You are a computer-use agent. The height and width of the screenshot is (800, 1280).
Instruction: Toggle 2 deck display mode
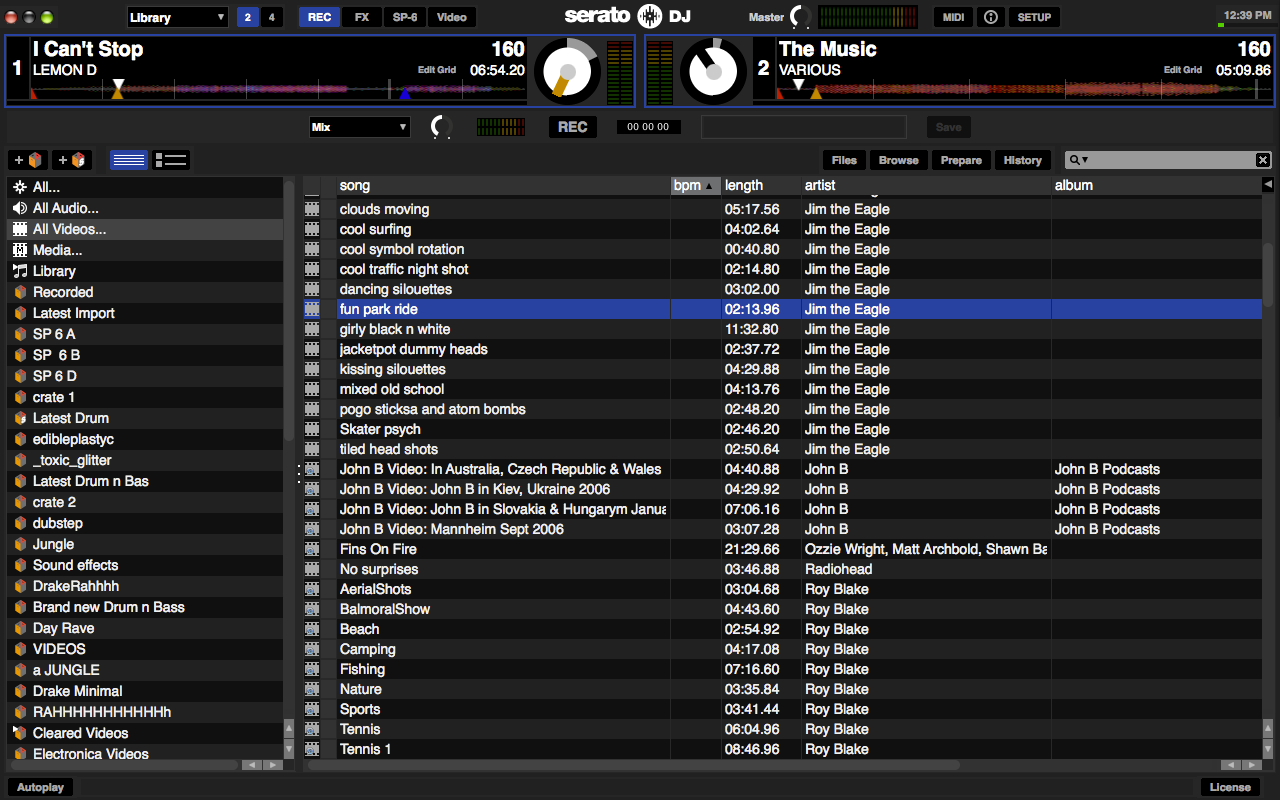(248, 17)
